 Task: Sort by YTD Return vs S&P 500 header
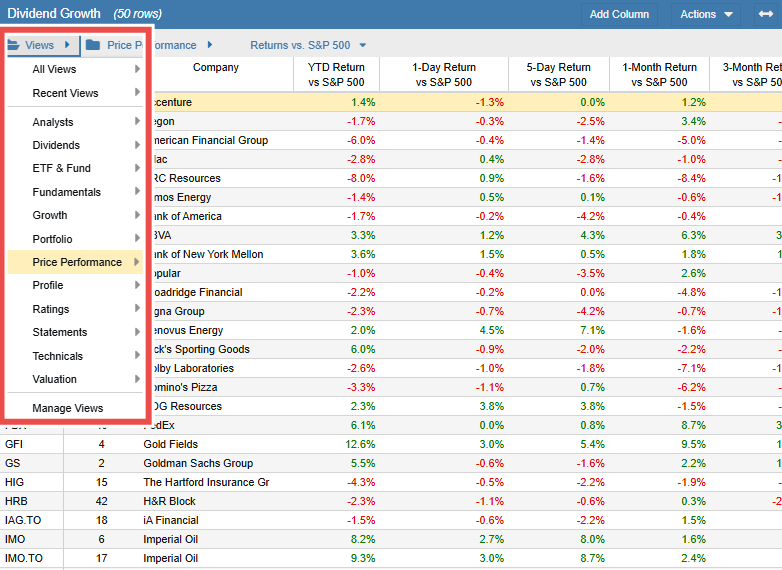point(336,74)
